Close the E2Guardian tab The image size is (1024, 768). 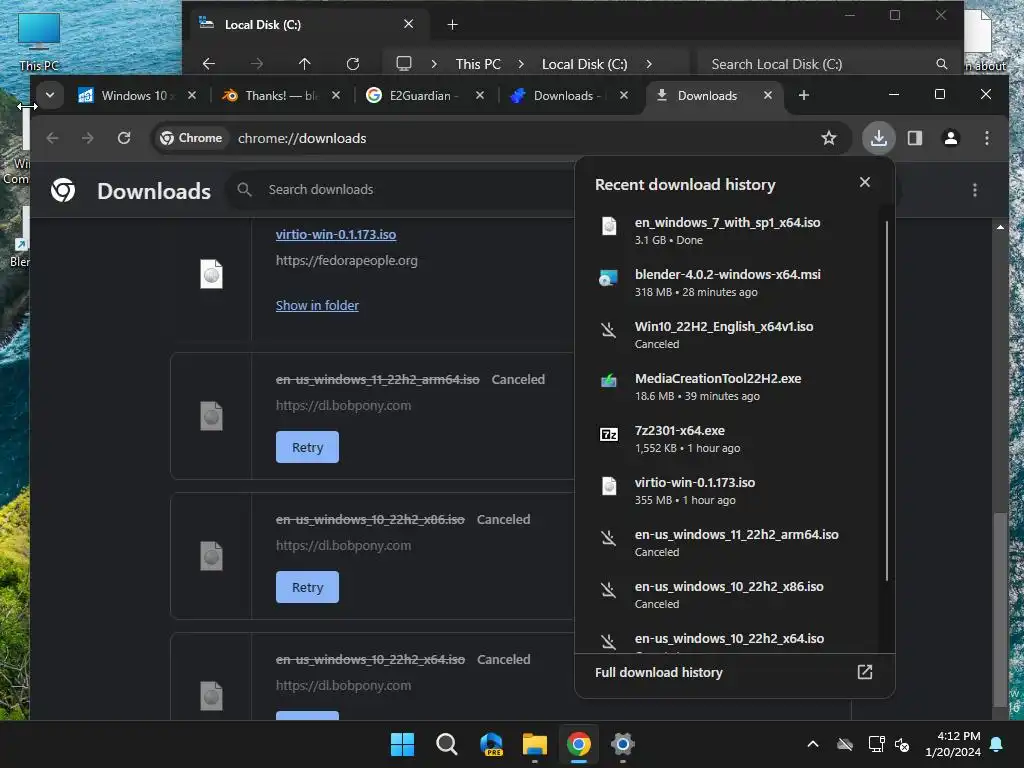point(480,95)
